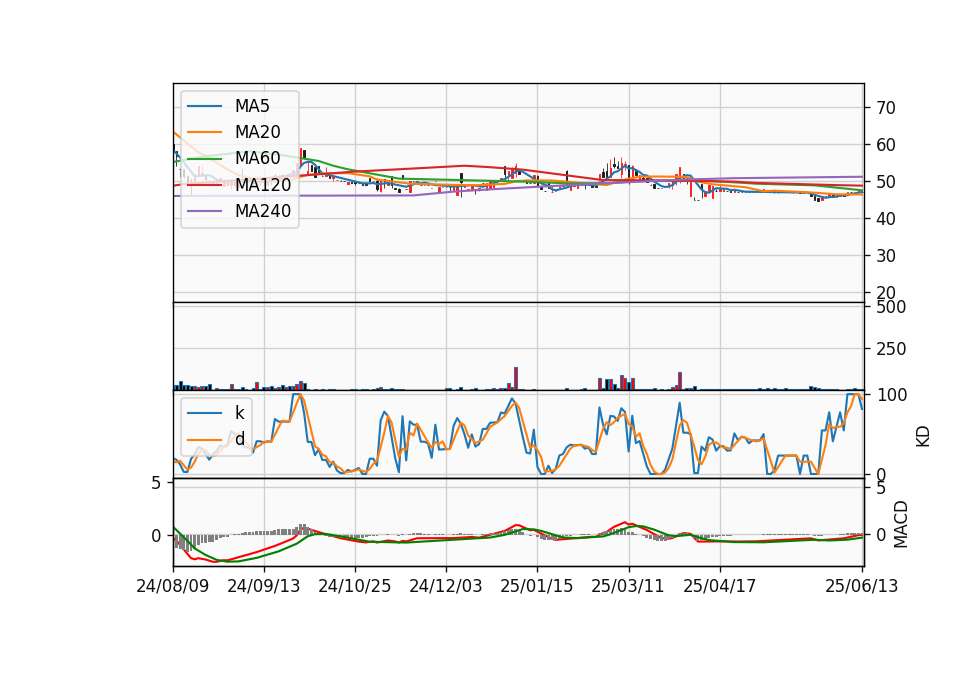The height and width of the screenshot is (690, 960).
Task: Click the 24/08/09 date axis label
Action: (x=173, y=586)
